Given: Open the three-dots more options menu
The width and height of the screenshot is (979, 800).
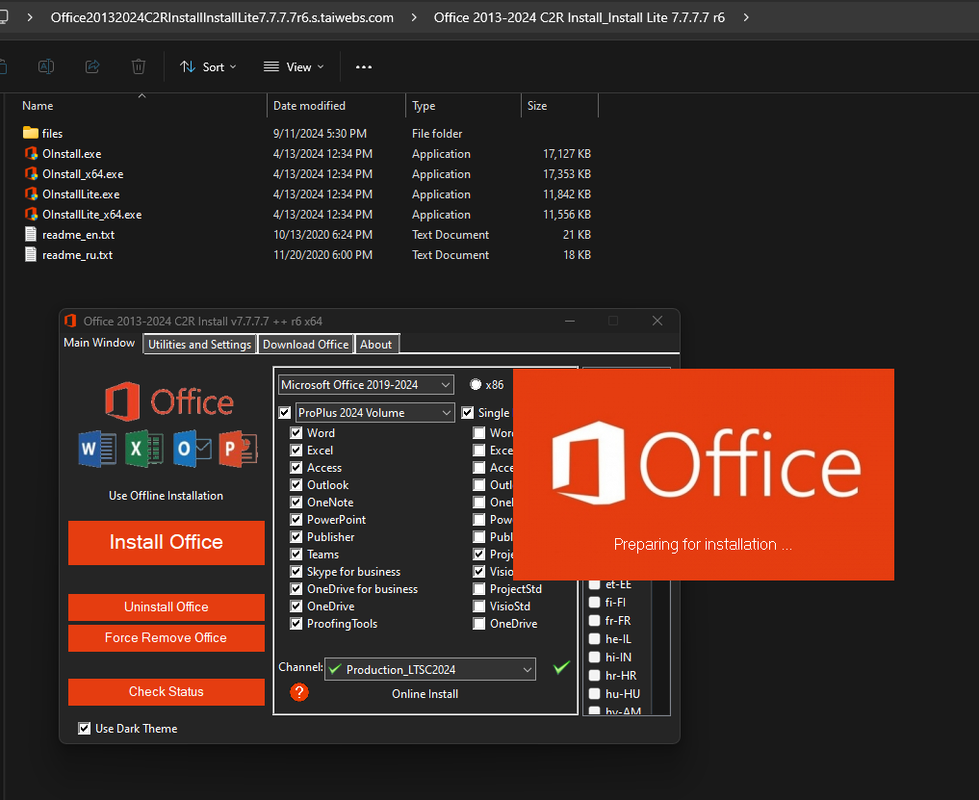Looking at the screenshot, I should coord(363,67).
